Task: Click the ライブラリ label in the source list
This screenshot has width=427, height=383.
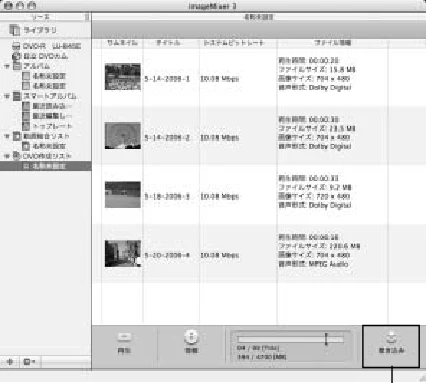Action: [40, 30]
